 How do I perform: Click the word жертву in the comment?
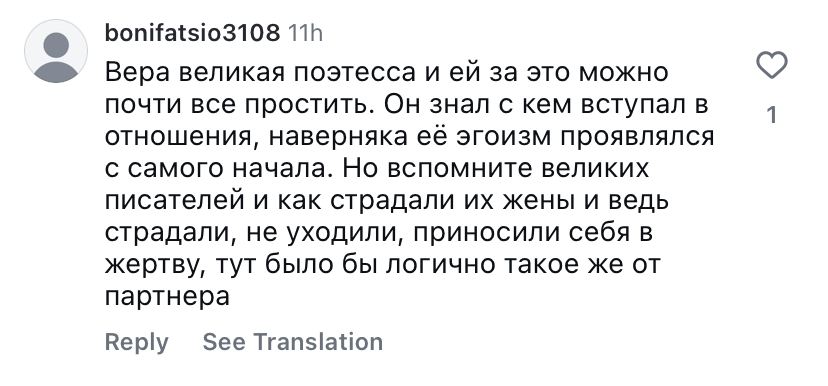pyautogui.click(x=154, y=265)
